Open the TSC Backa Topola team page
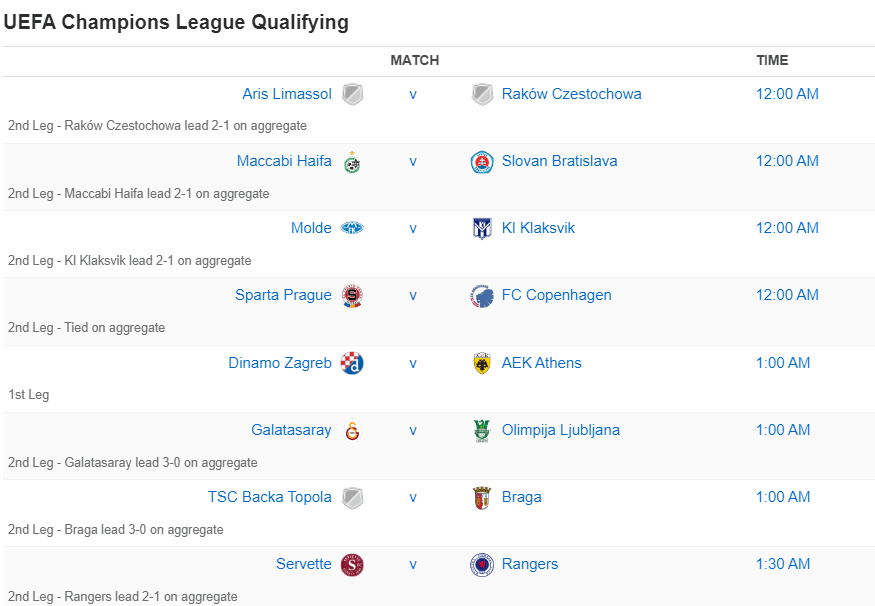 coord(271,496)
